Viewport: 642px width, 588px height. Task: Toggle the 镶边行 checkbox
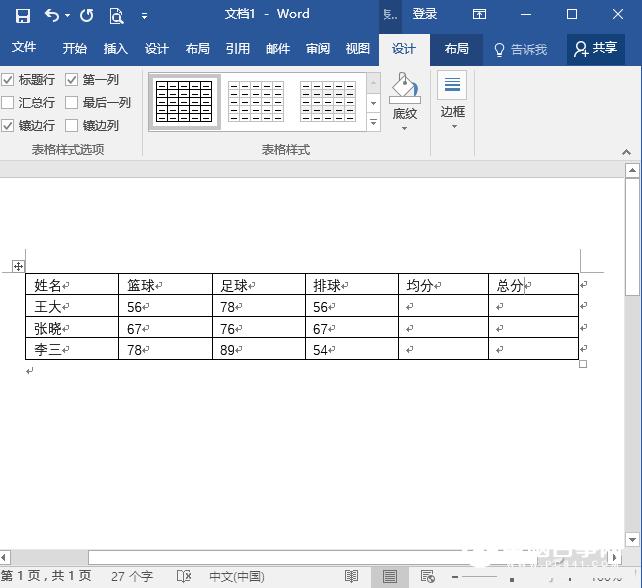point(8,125)
